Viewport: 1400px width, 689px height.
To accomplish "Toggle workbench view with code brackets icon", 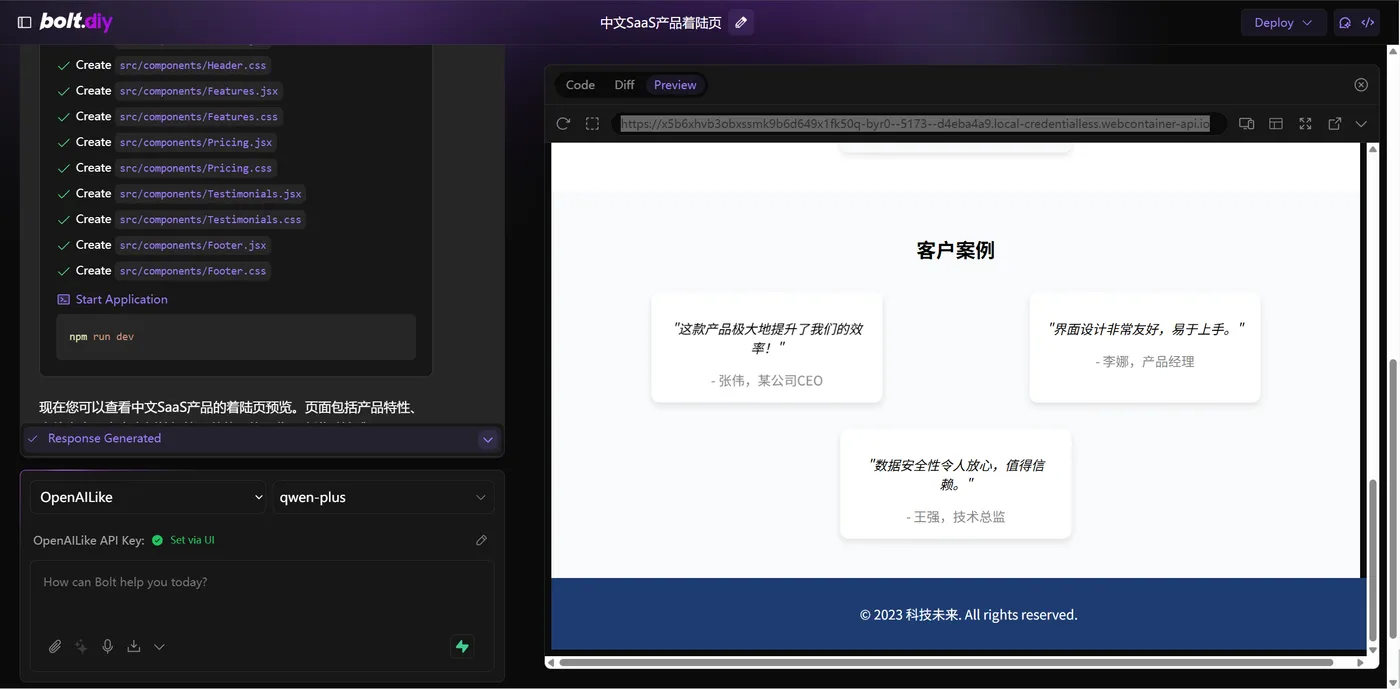I will click(1368, 22).
